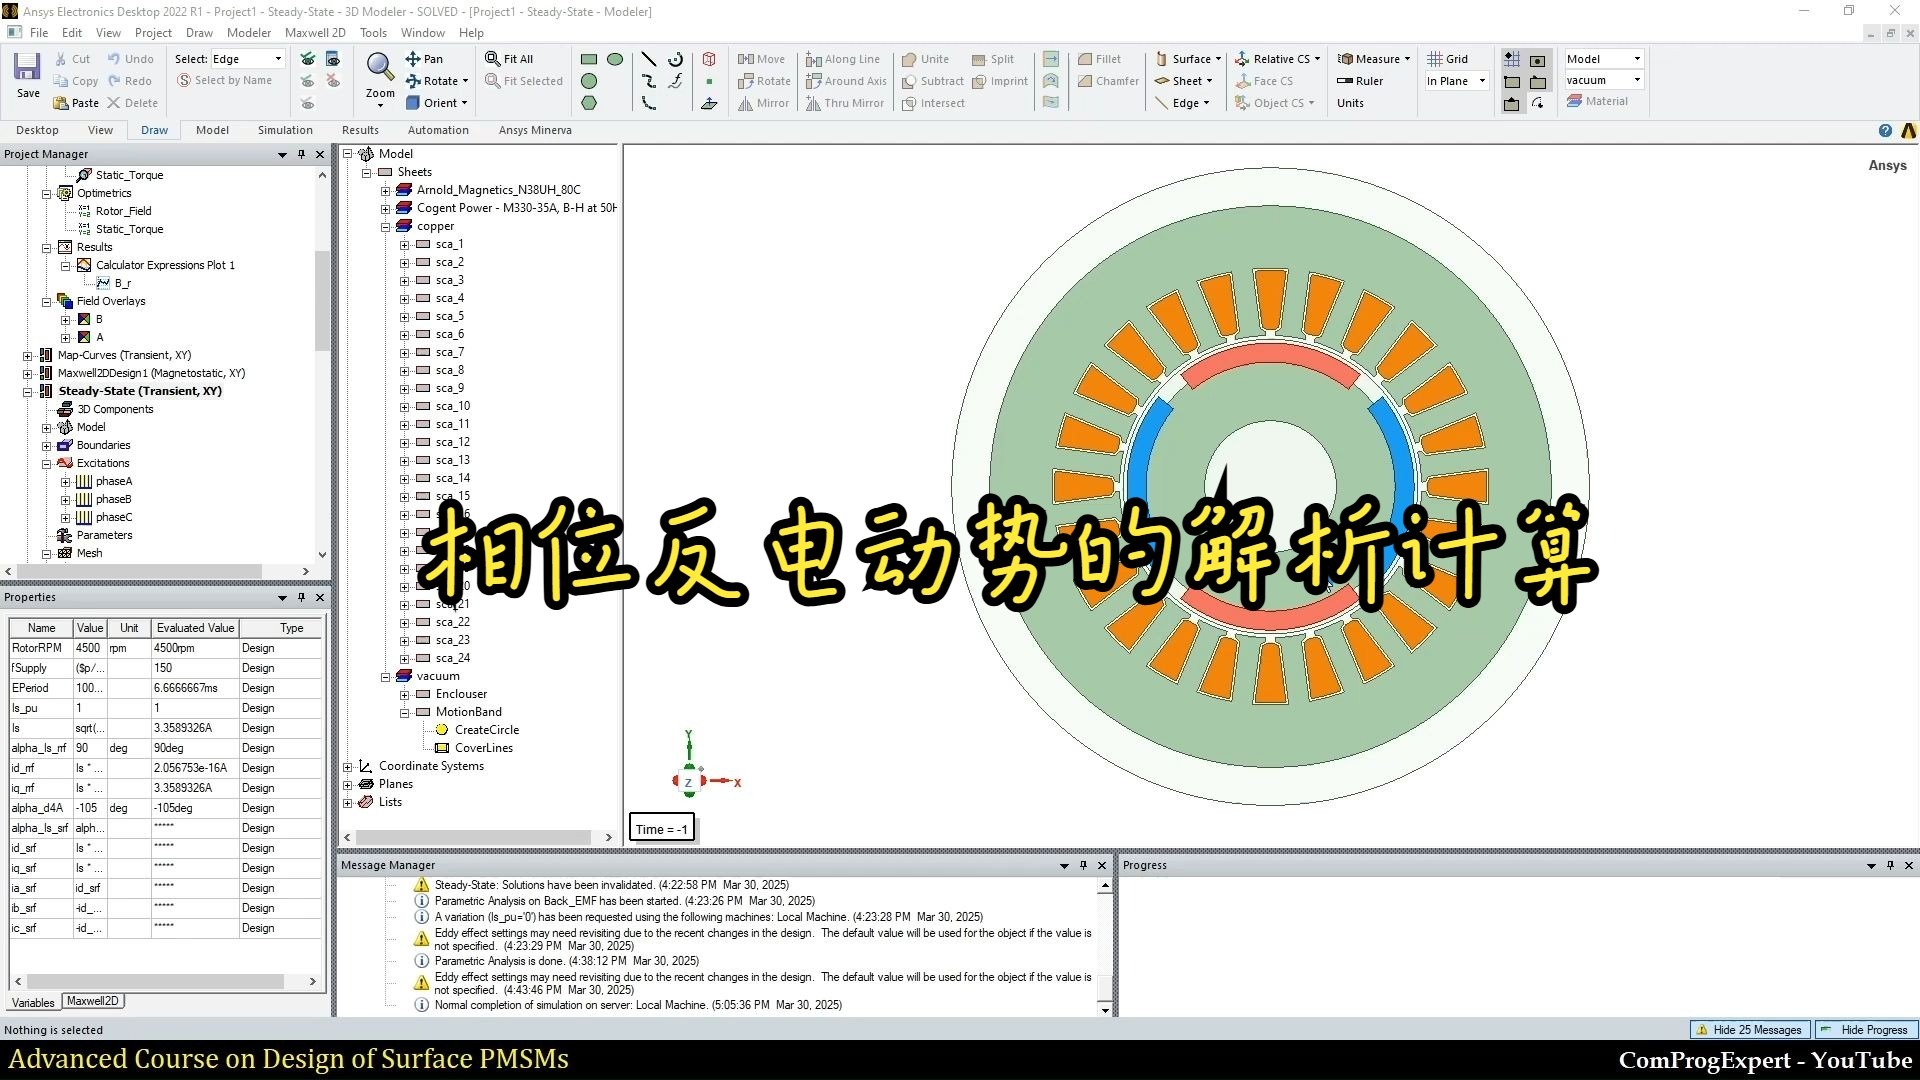Select the Zoom magnifier tool
This screenshot has width=1920, height=1080.
[x=379, y=68]
